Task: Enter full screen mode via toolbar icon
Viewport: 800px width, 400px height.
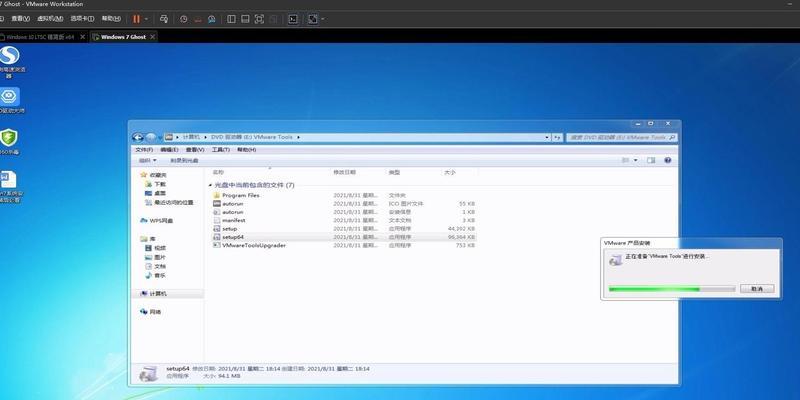Action: [259, 19]
